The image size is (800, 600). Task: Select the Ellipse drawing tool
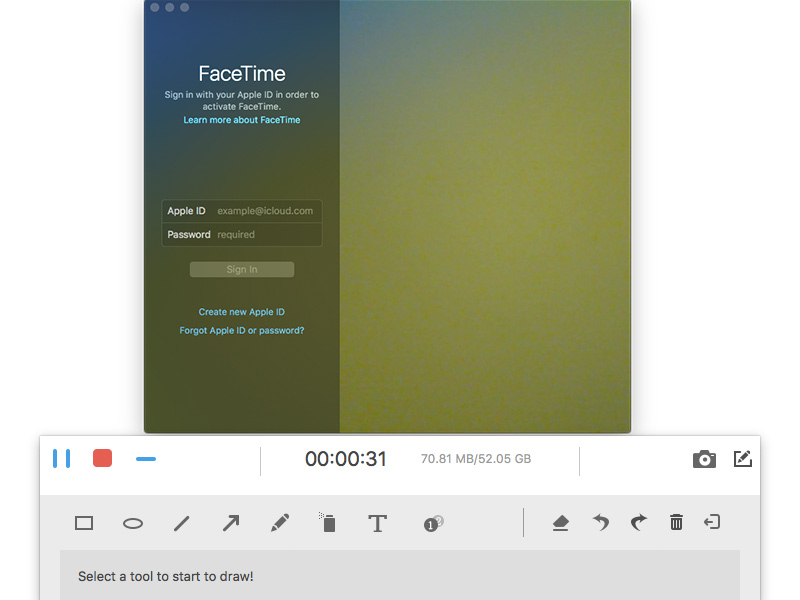tap(133, 522)
